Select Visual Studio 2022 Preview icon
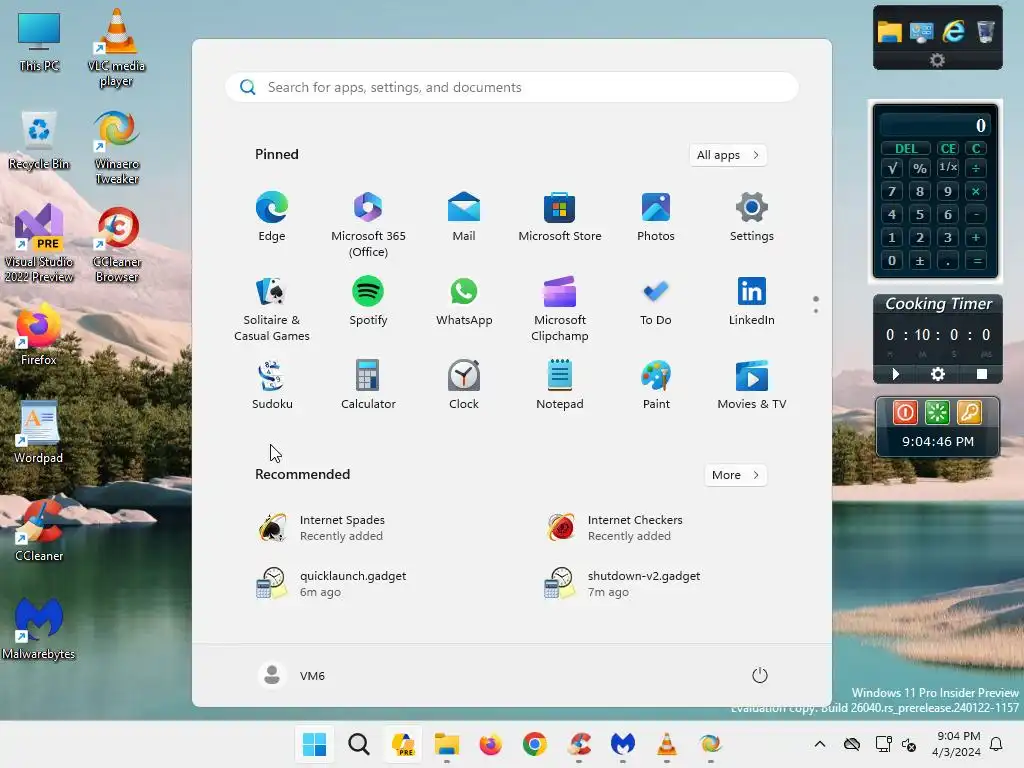1024x768 pixels. pos(39,244)
